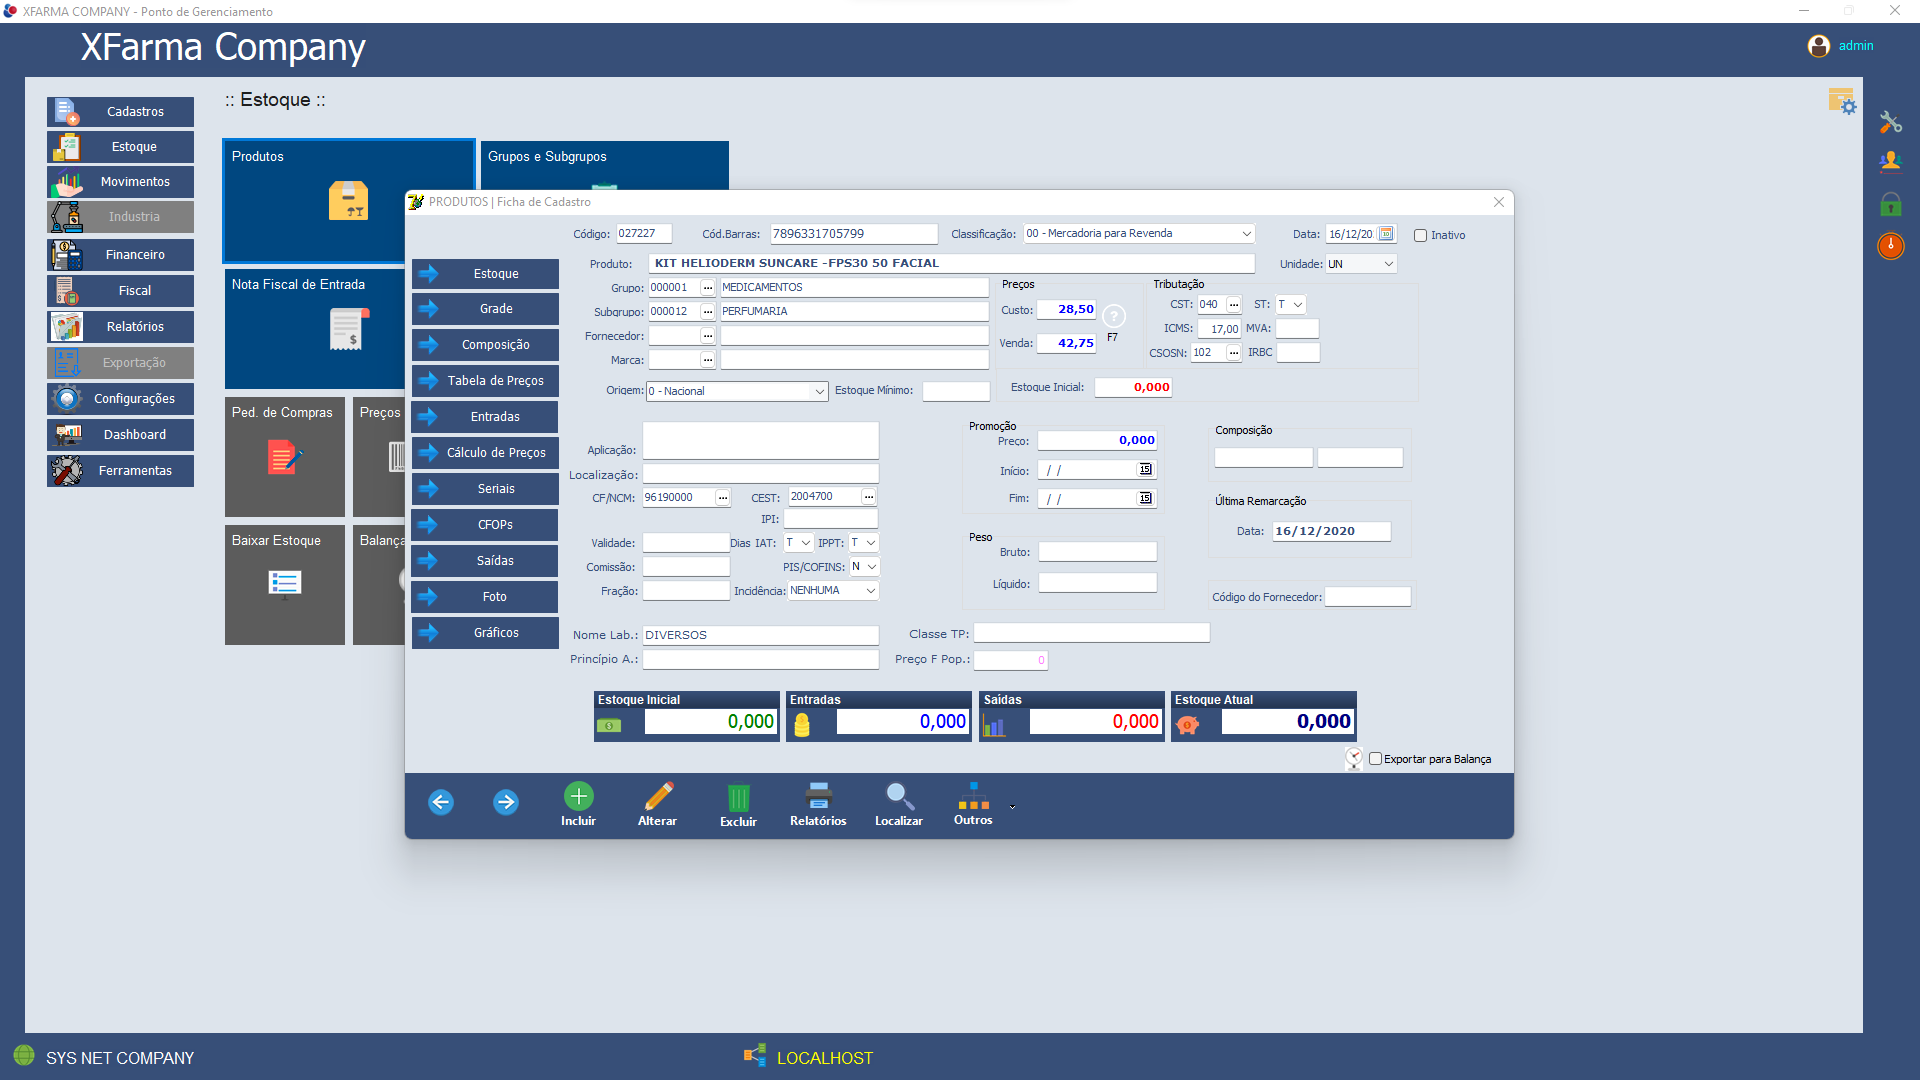The width and height of the screenshot is (1920, 1080).
Task: Select the Relatórios sidebar menu
Action: point(121,327)
